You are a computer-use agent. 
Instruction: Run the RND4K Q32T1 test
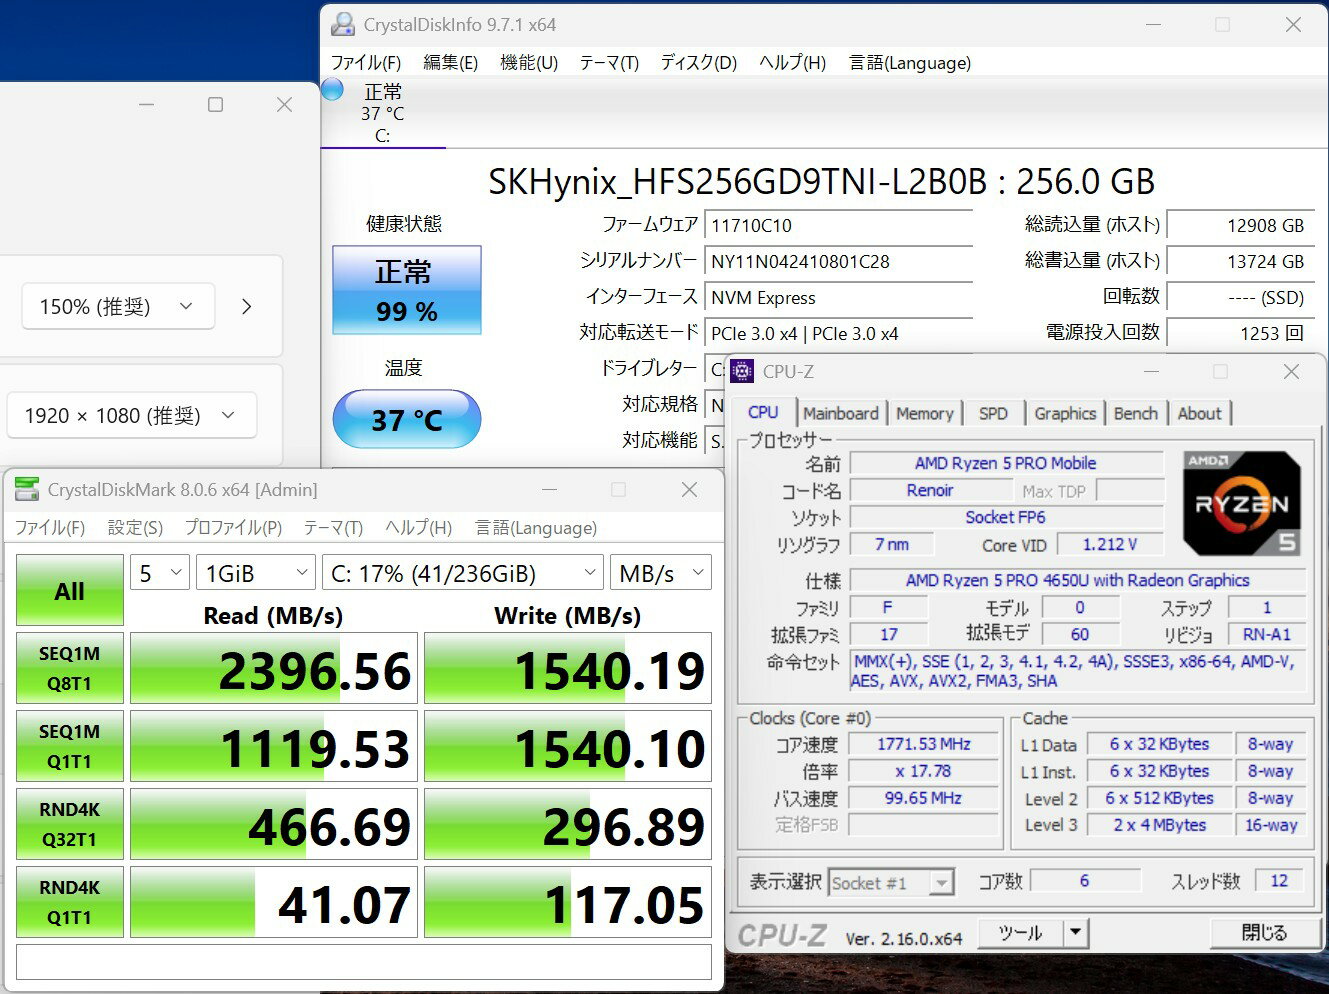(x=69, y=824)
